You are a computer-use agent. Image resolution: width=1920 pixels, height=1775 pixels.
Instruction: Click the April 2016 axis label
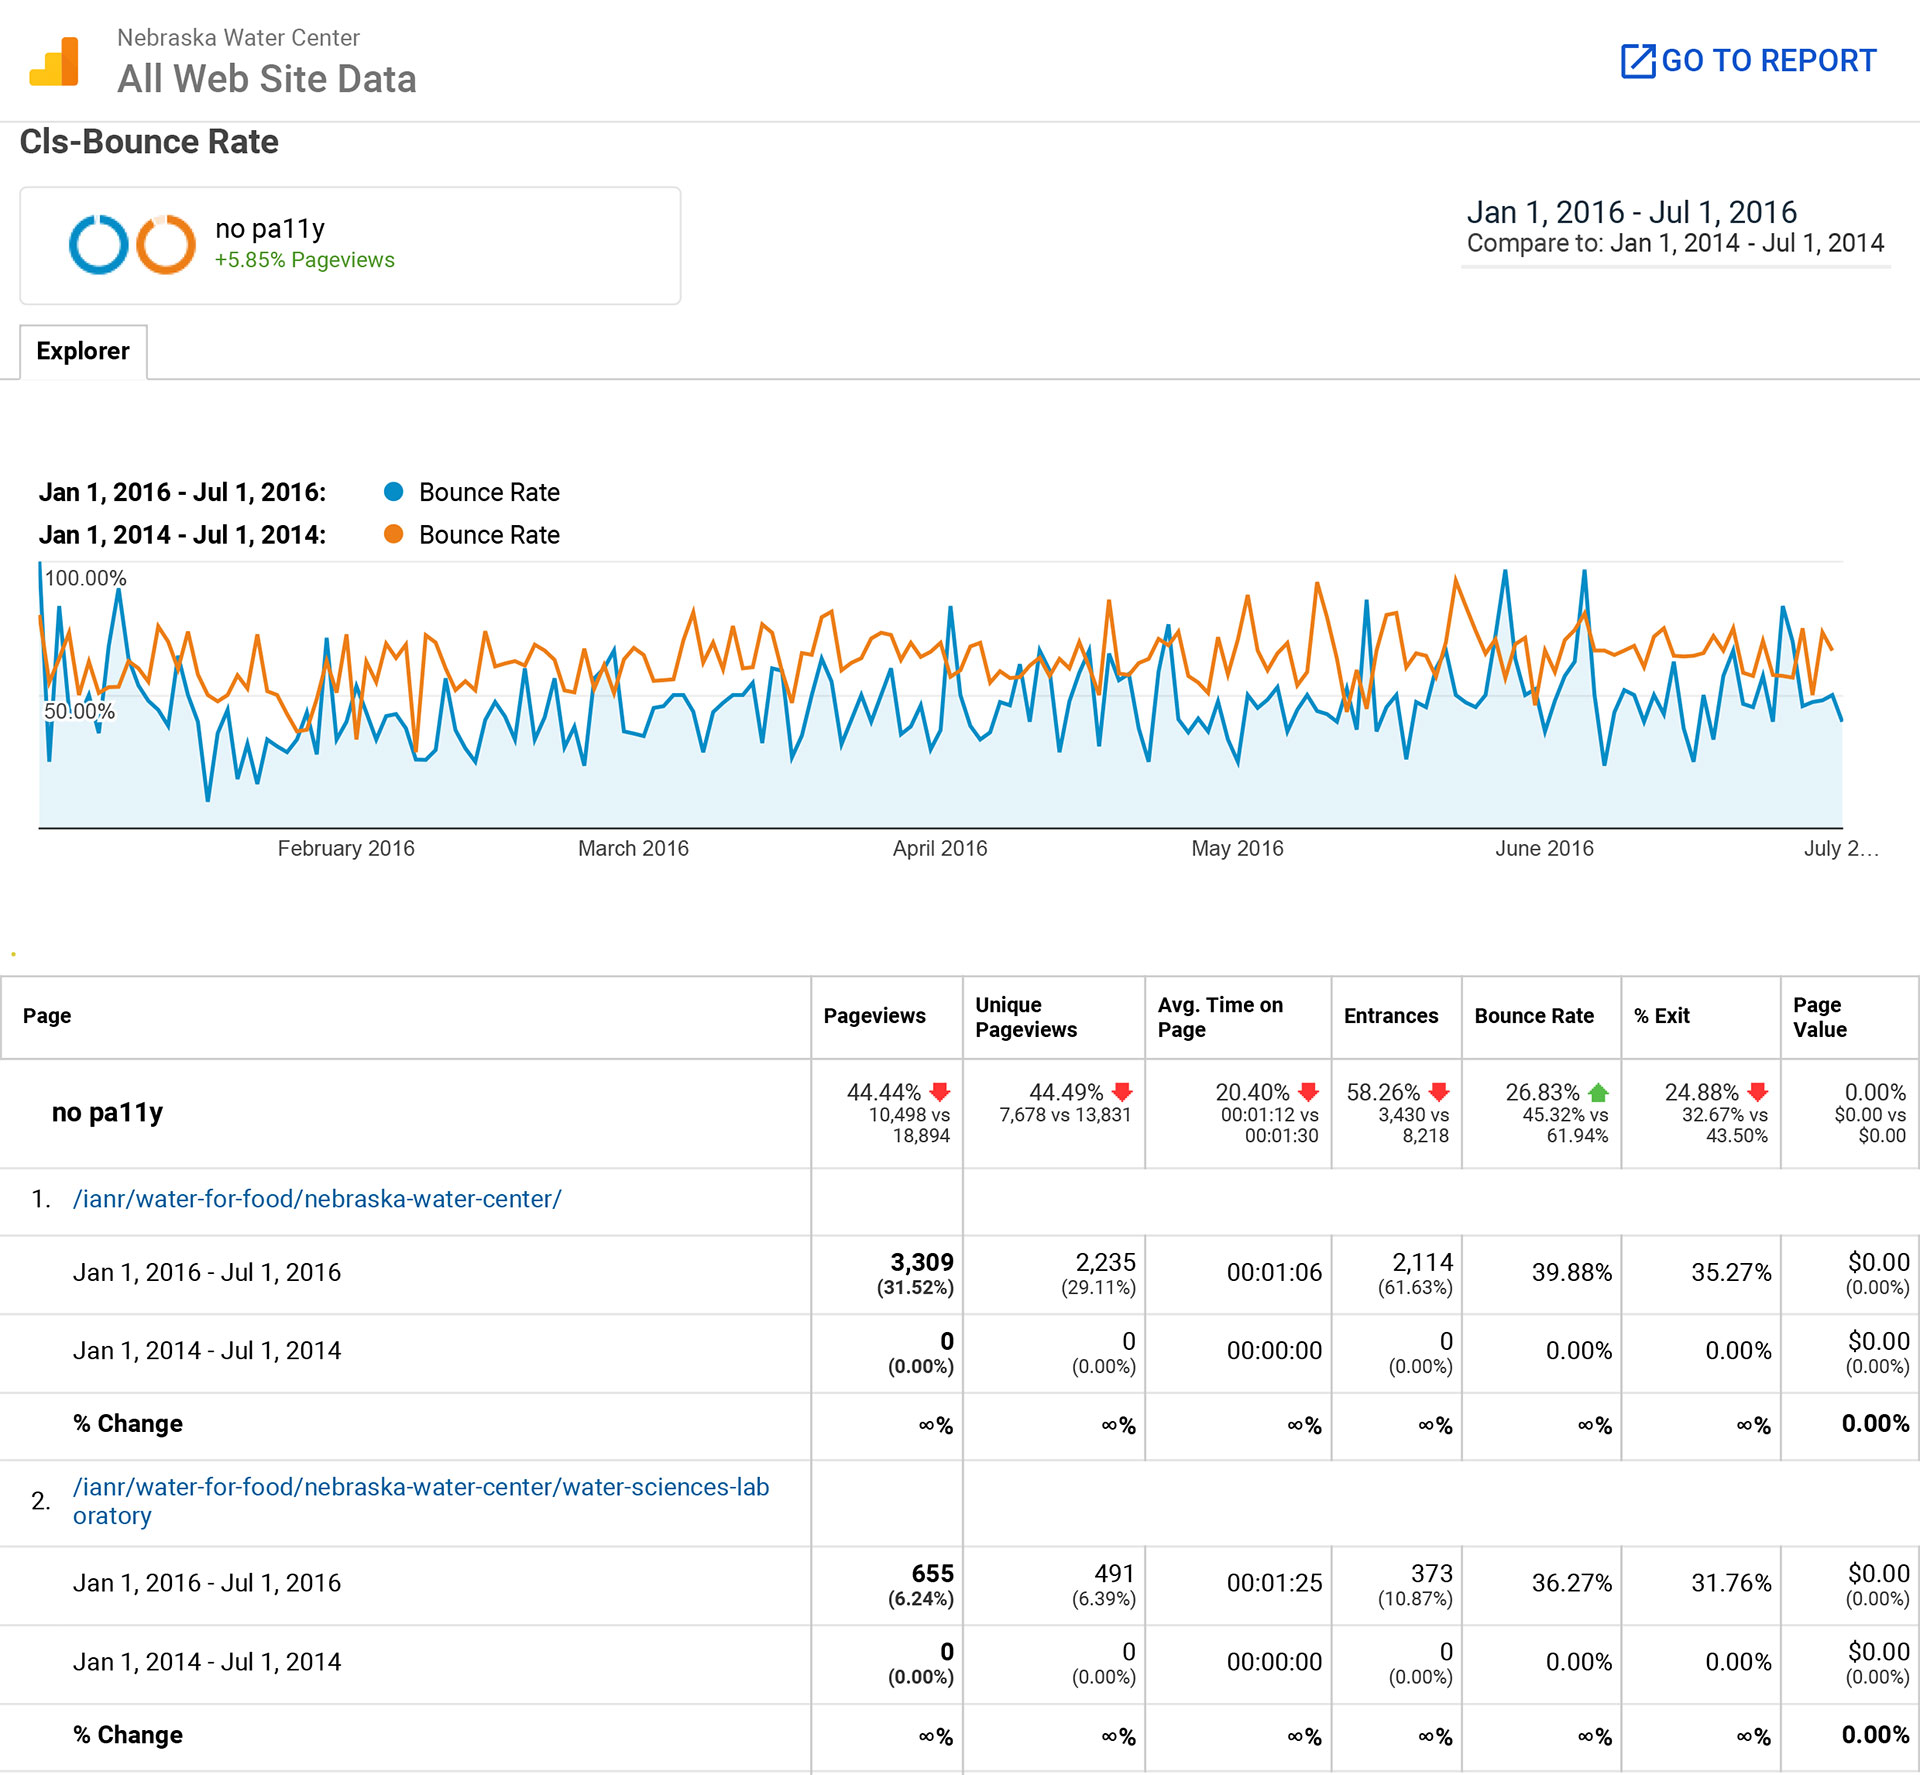pyautogui.click(x=940, y=849)
